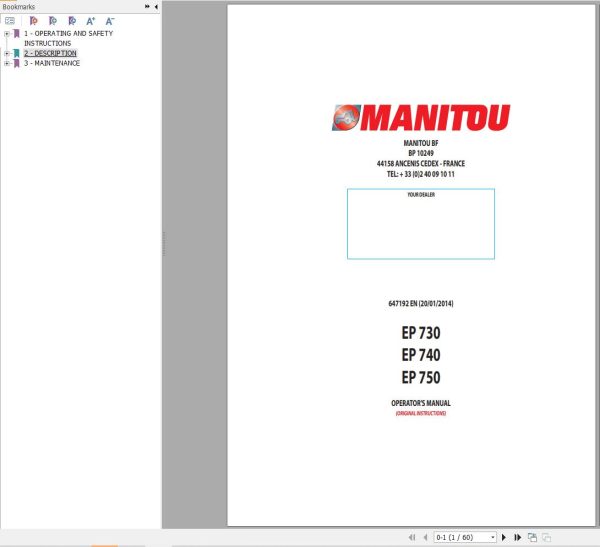Jump to the last page
This screenshot has height=547, width=600.
pyautogui.click(x=518, y=537)
